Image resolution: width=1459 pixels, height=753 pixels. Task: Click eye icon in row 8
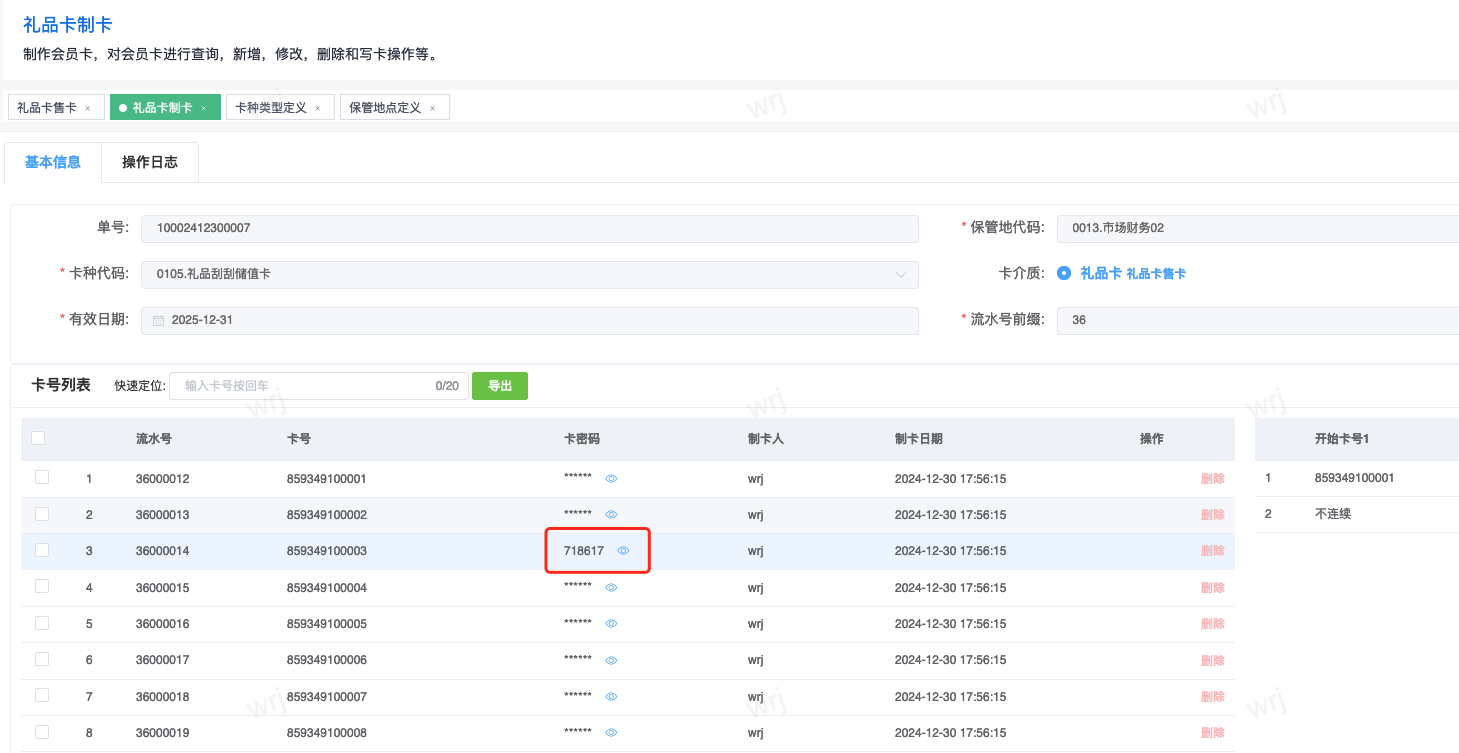pos(611,733)
